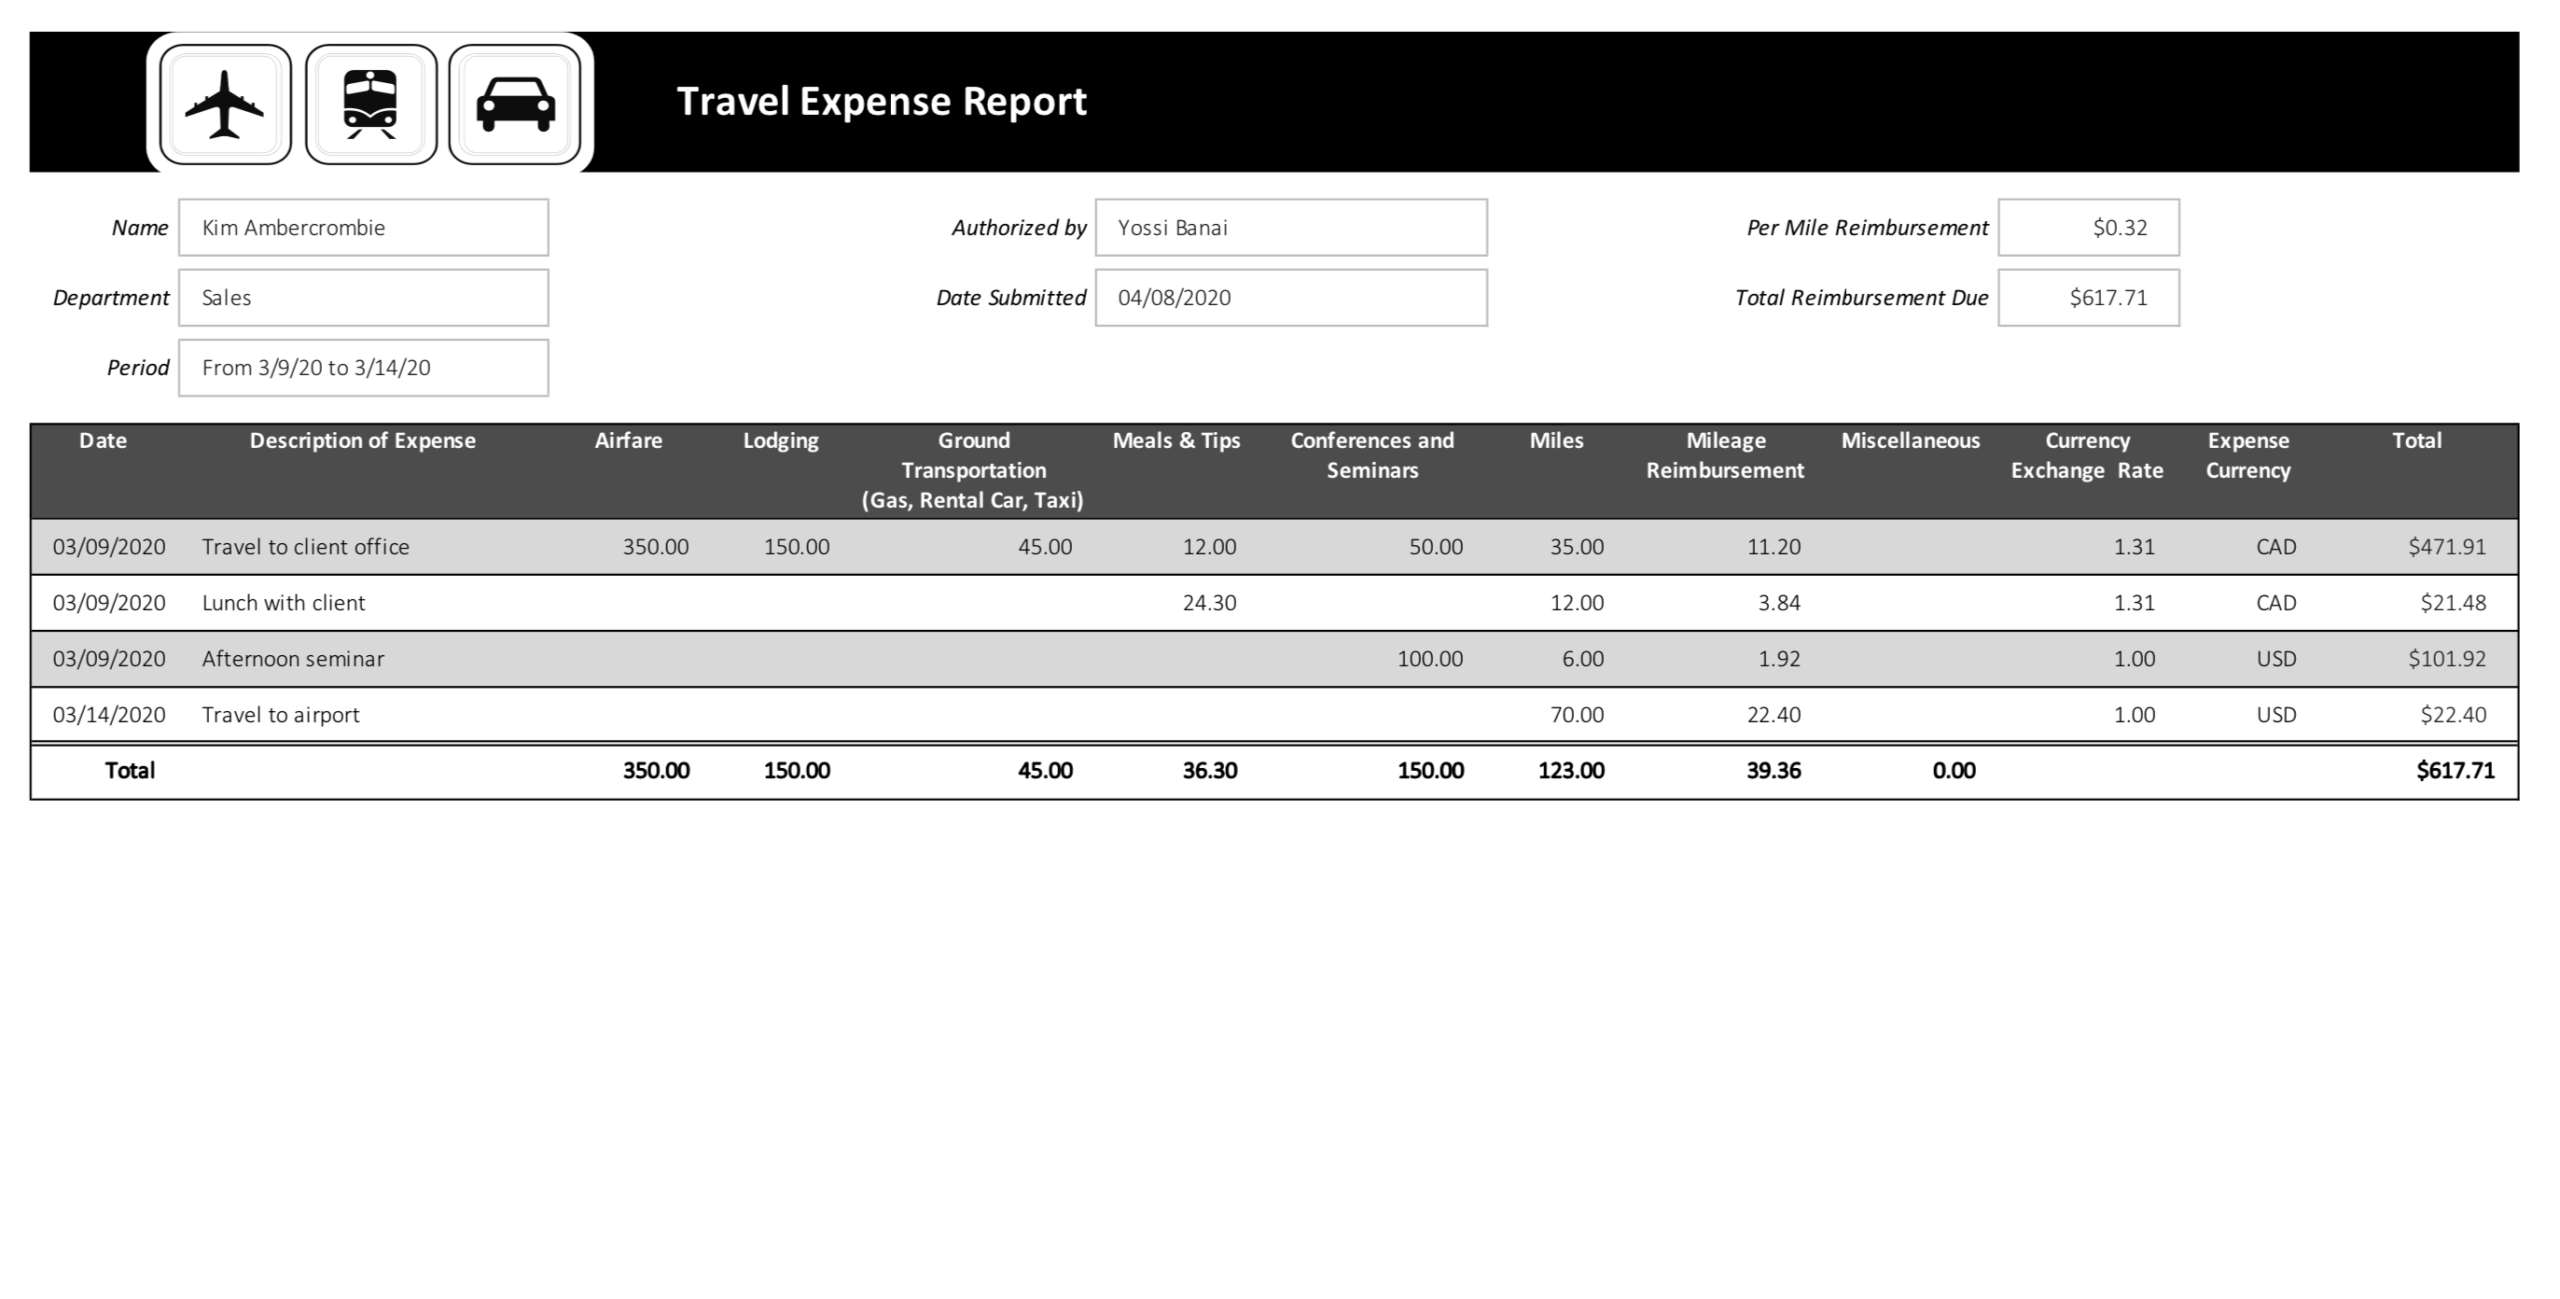Click the Description of Expense column header
The image size is (2560, 1299).
(362, 441)
